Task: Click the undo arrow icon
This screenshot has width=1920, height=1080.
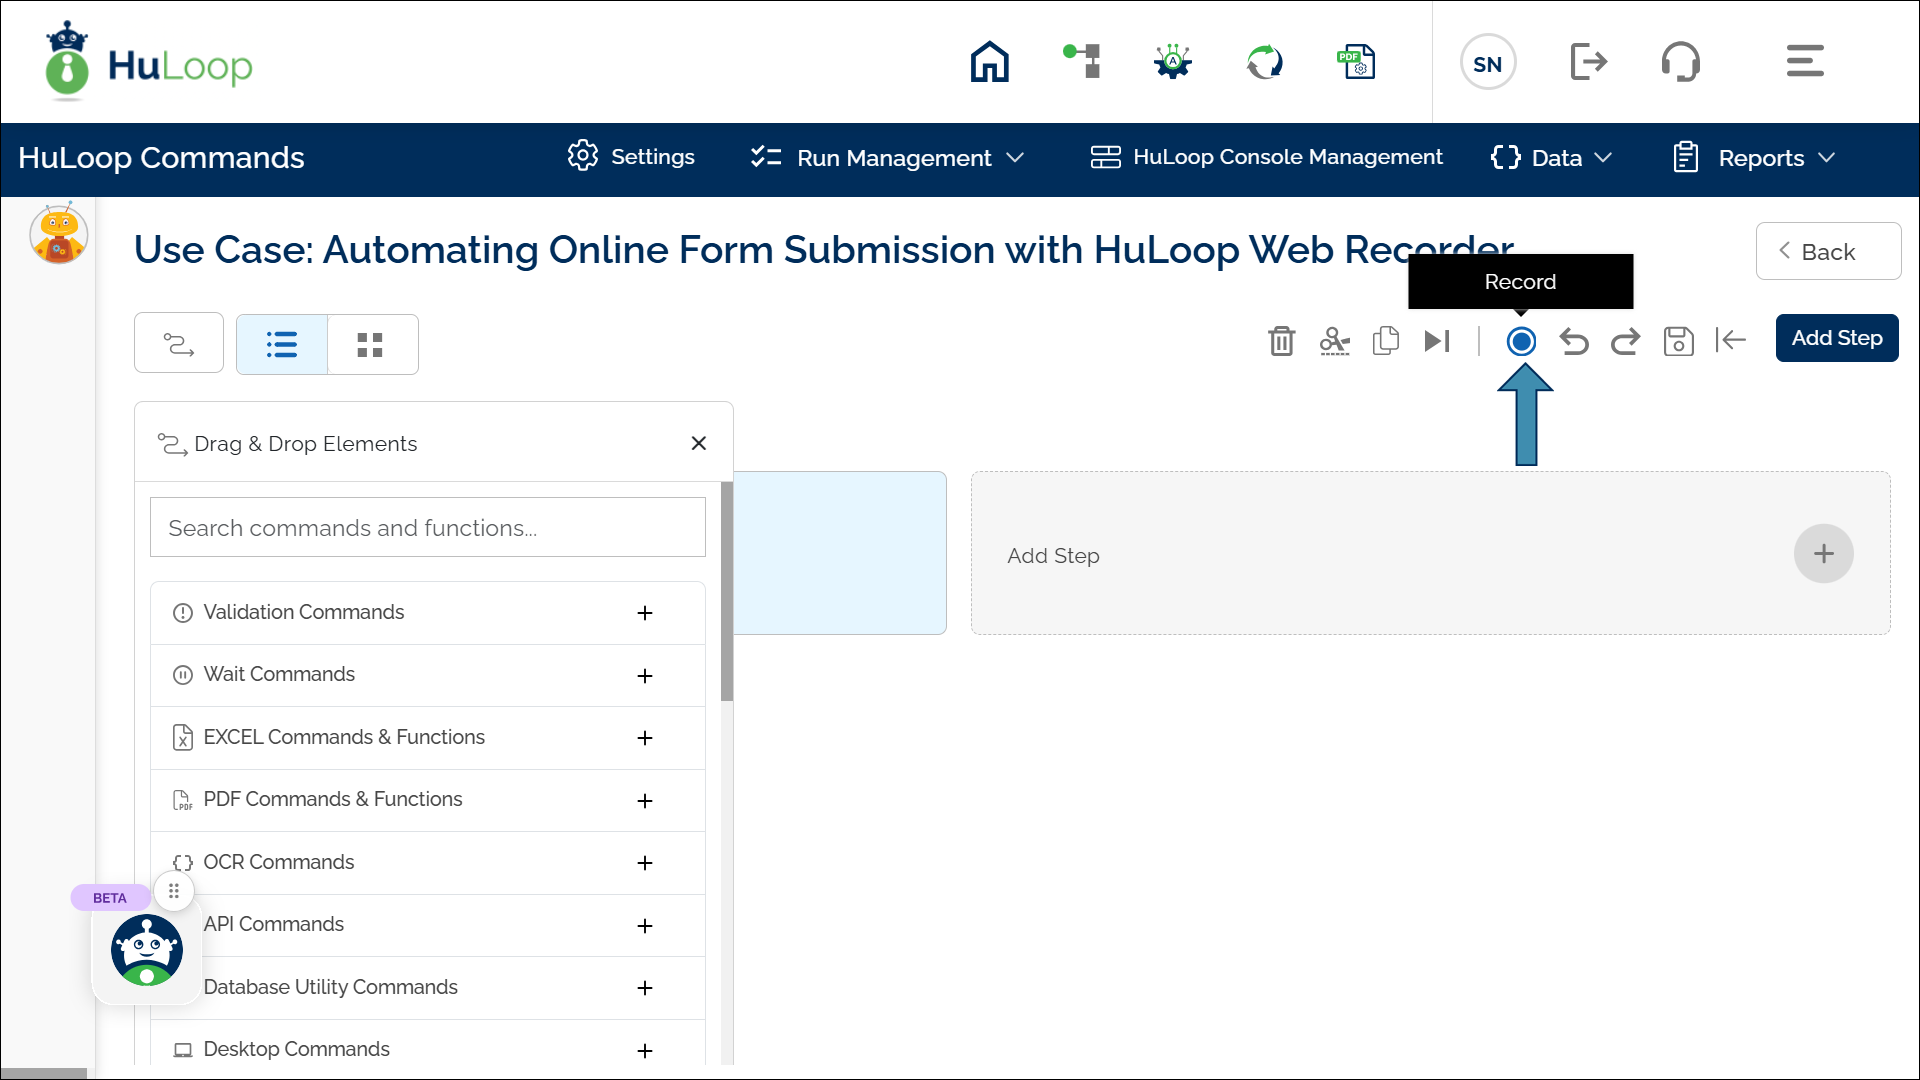Action: click(x=1574, y=342)
